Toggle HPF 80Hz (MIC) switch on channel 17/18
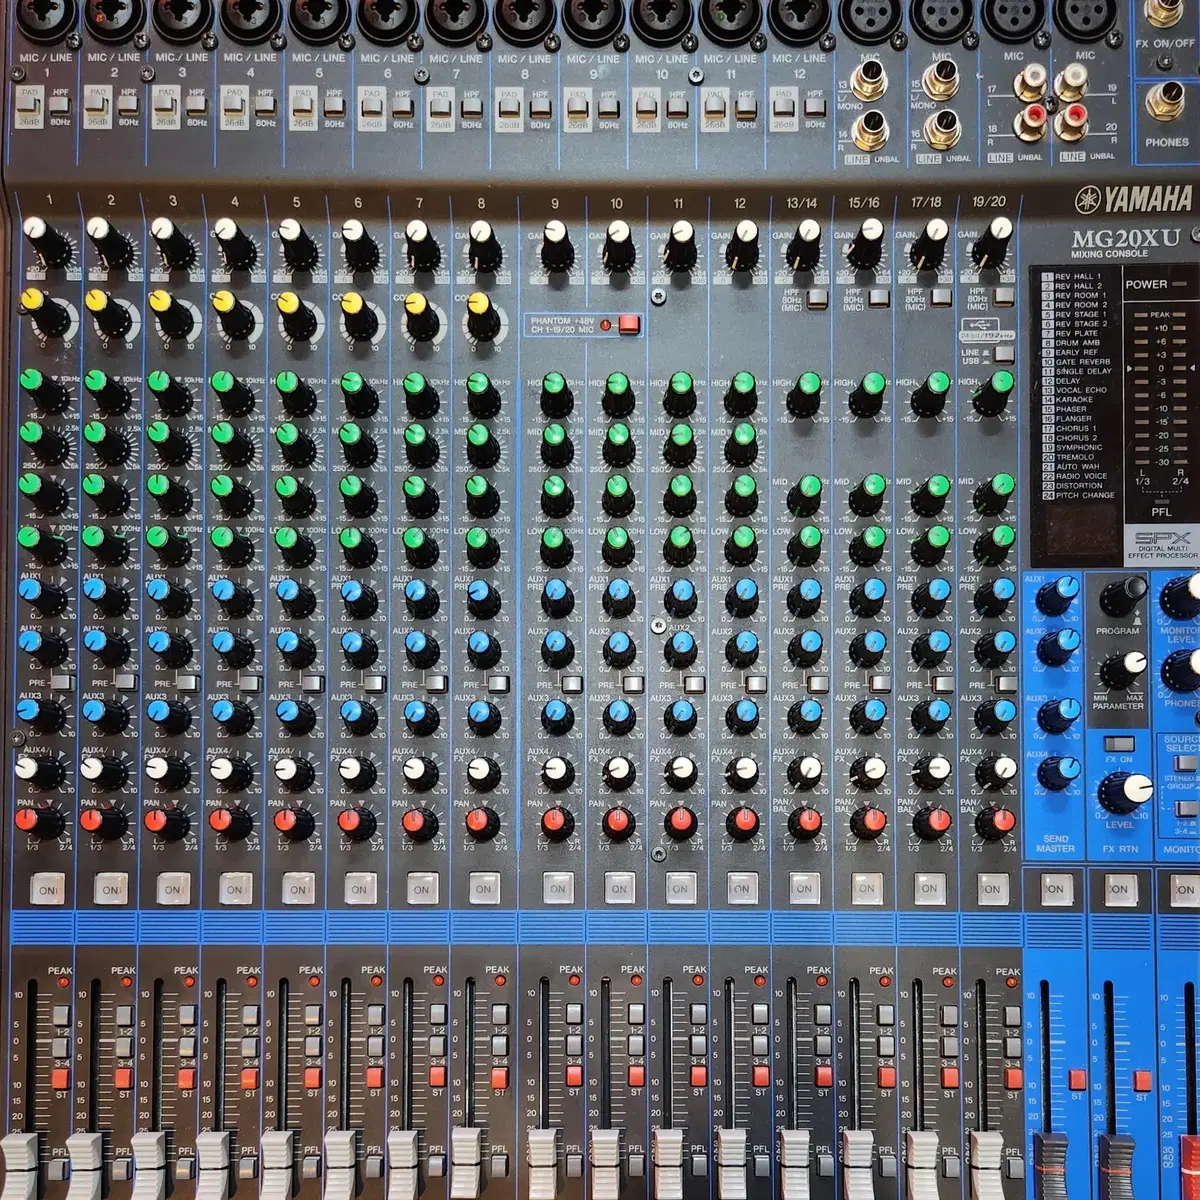Image resolution: width=1200 pixels, height=1200 pixels. 942,297
